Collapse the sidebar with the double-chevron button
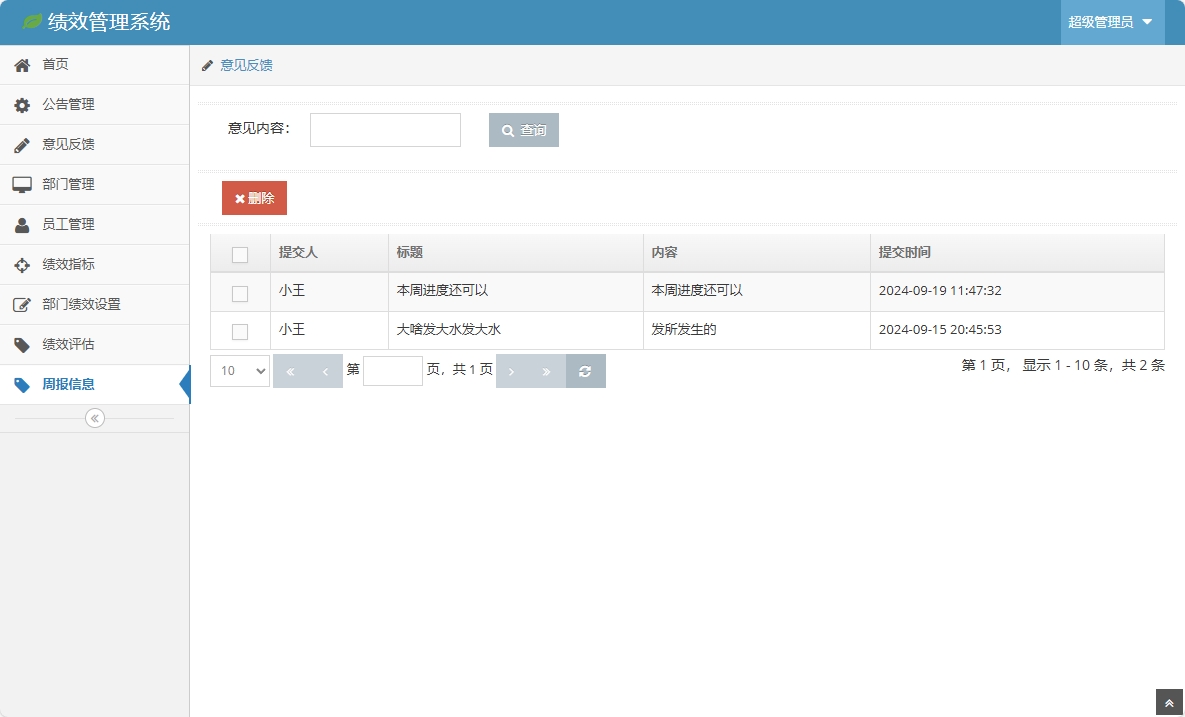1185x717 pixels. (95, 418)
